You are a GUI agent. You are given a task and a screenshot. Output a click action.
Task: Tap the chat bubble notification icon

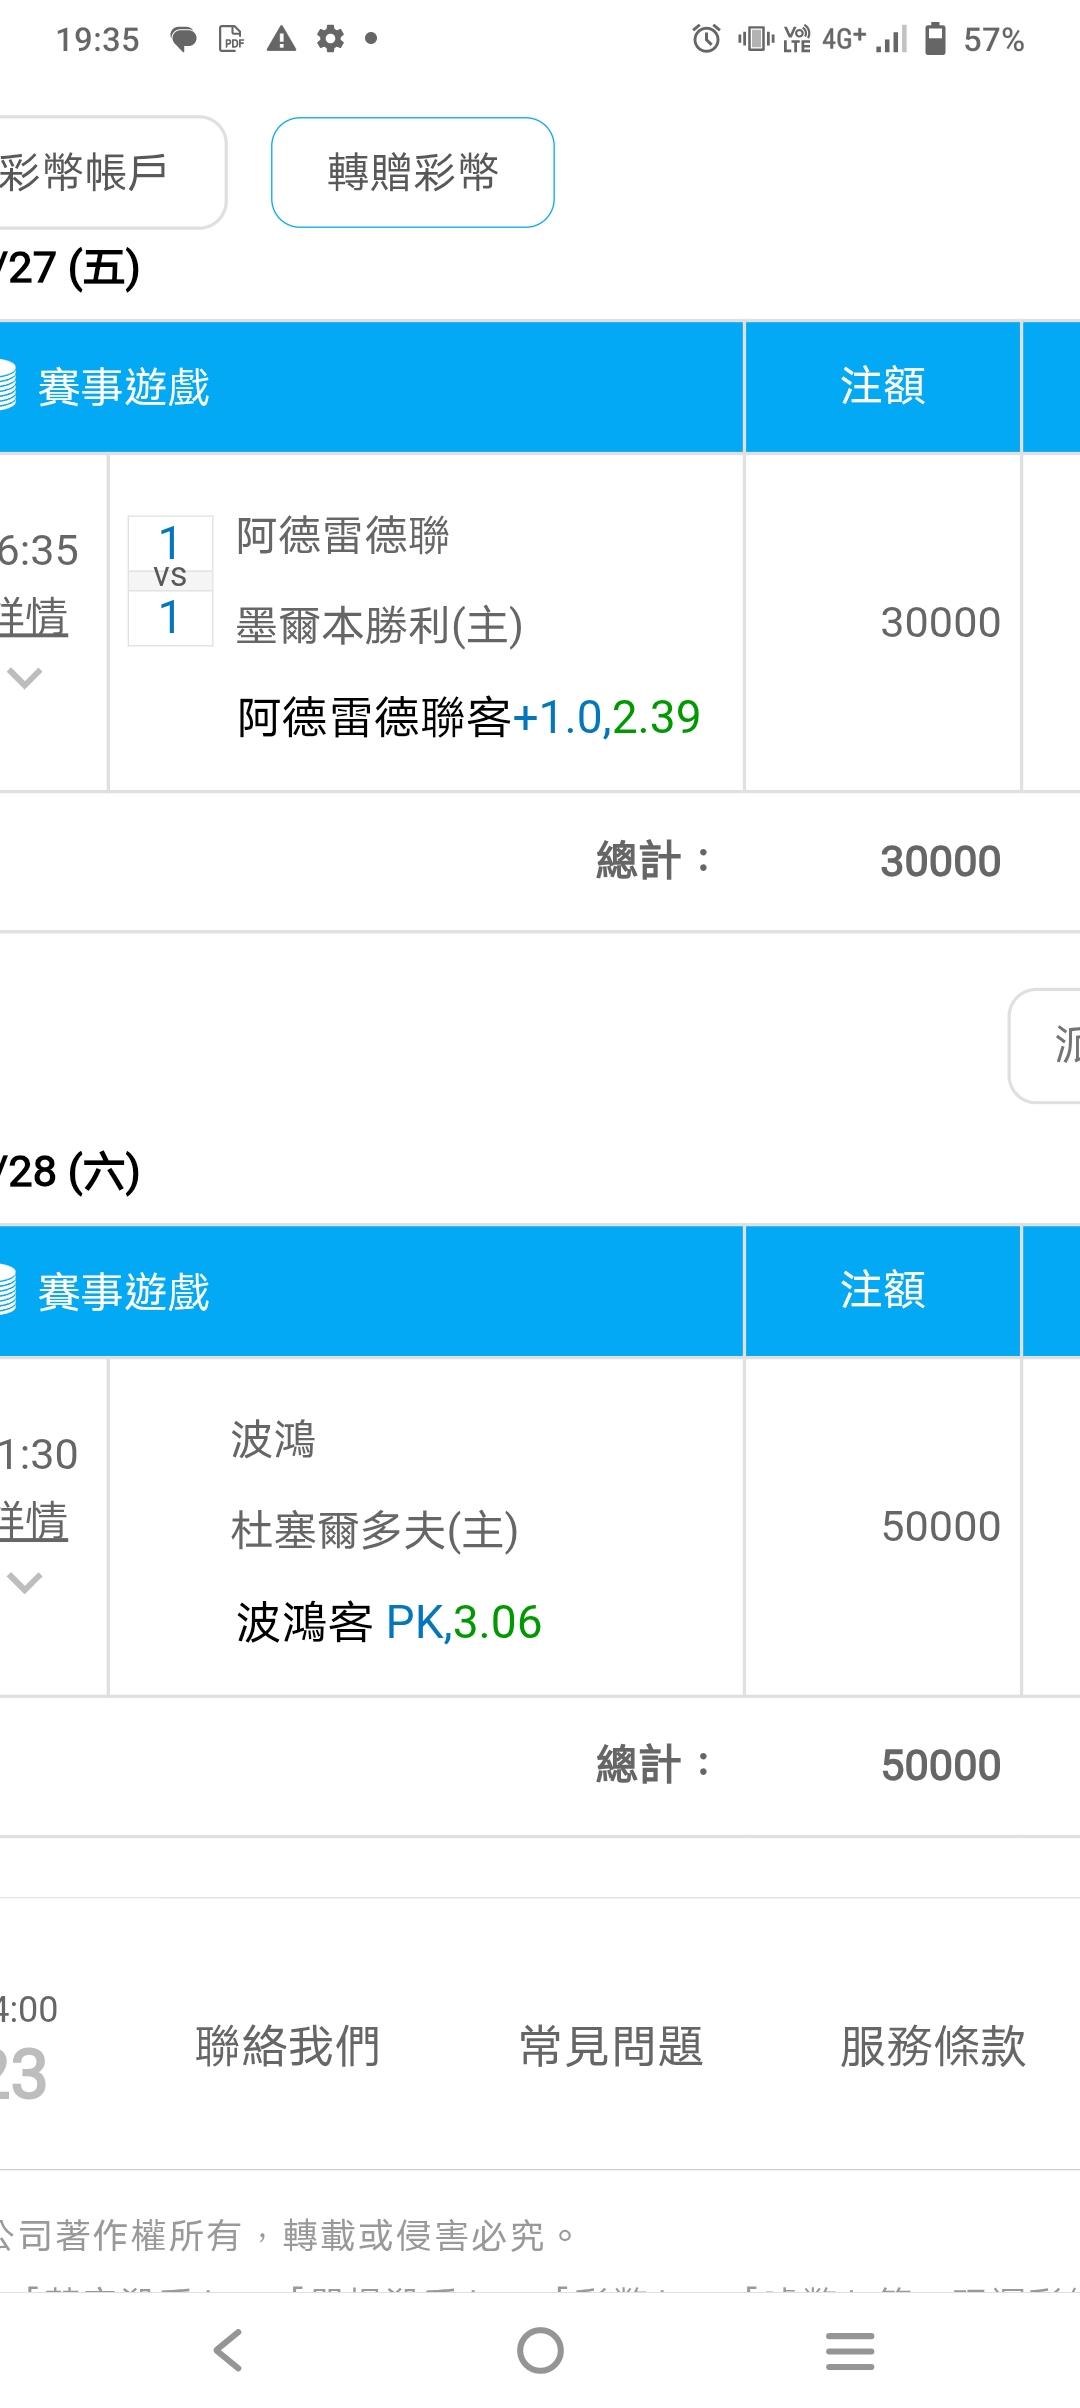pos(183,40)
